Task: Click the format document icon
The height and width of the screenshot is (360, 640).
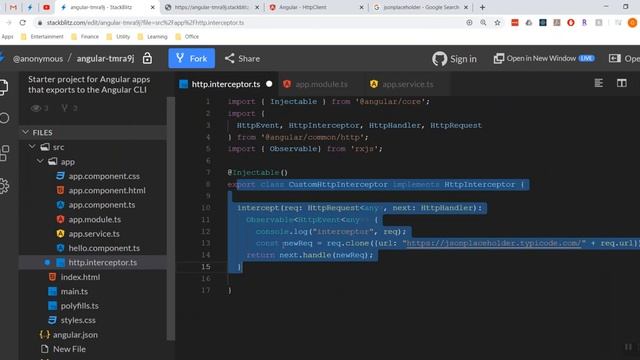Action: coord(598,83)
